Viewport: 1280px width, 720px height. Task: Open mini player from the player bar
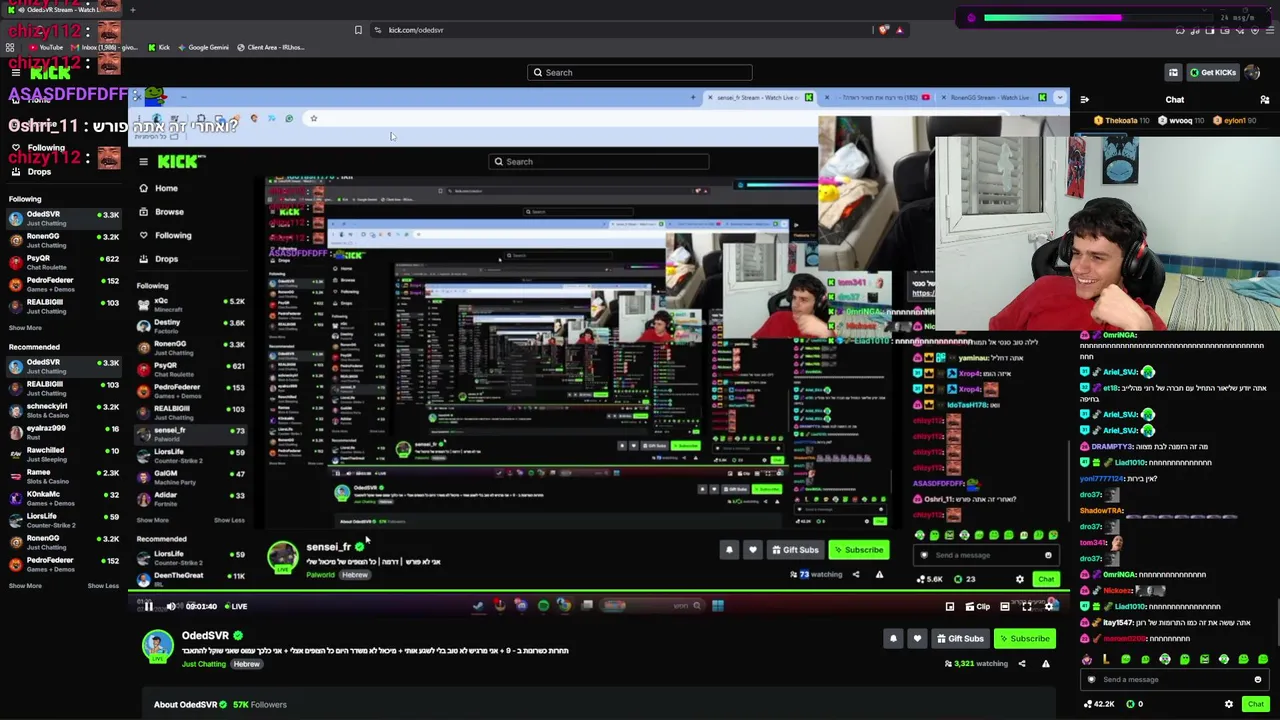pos(950,606)
